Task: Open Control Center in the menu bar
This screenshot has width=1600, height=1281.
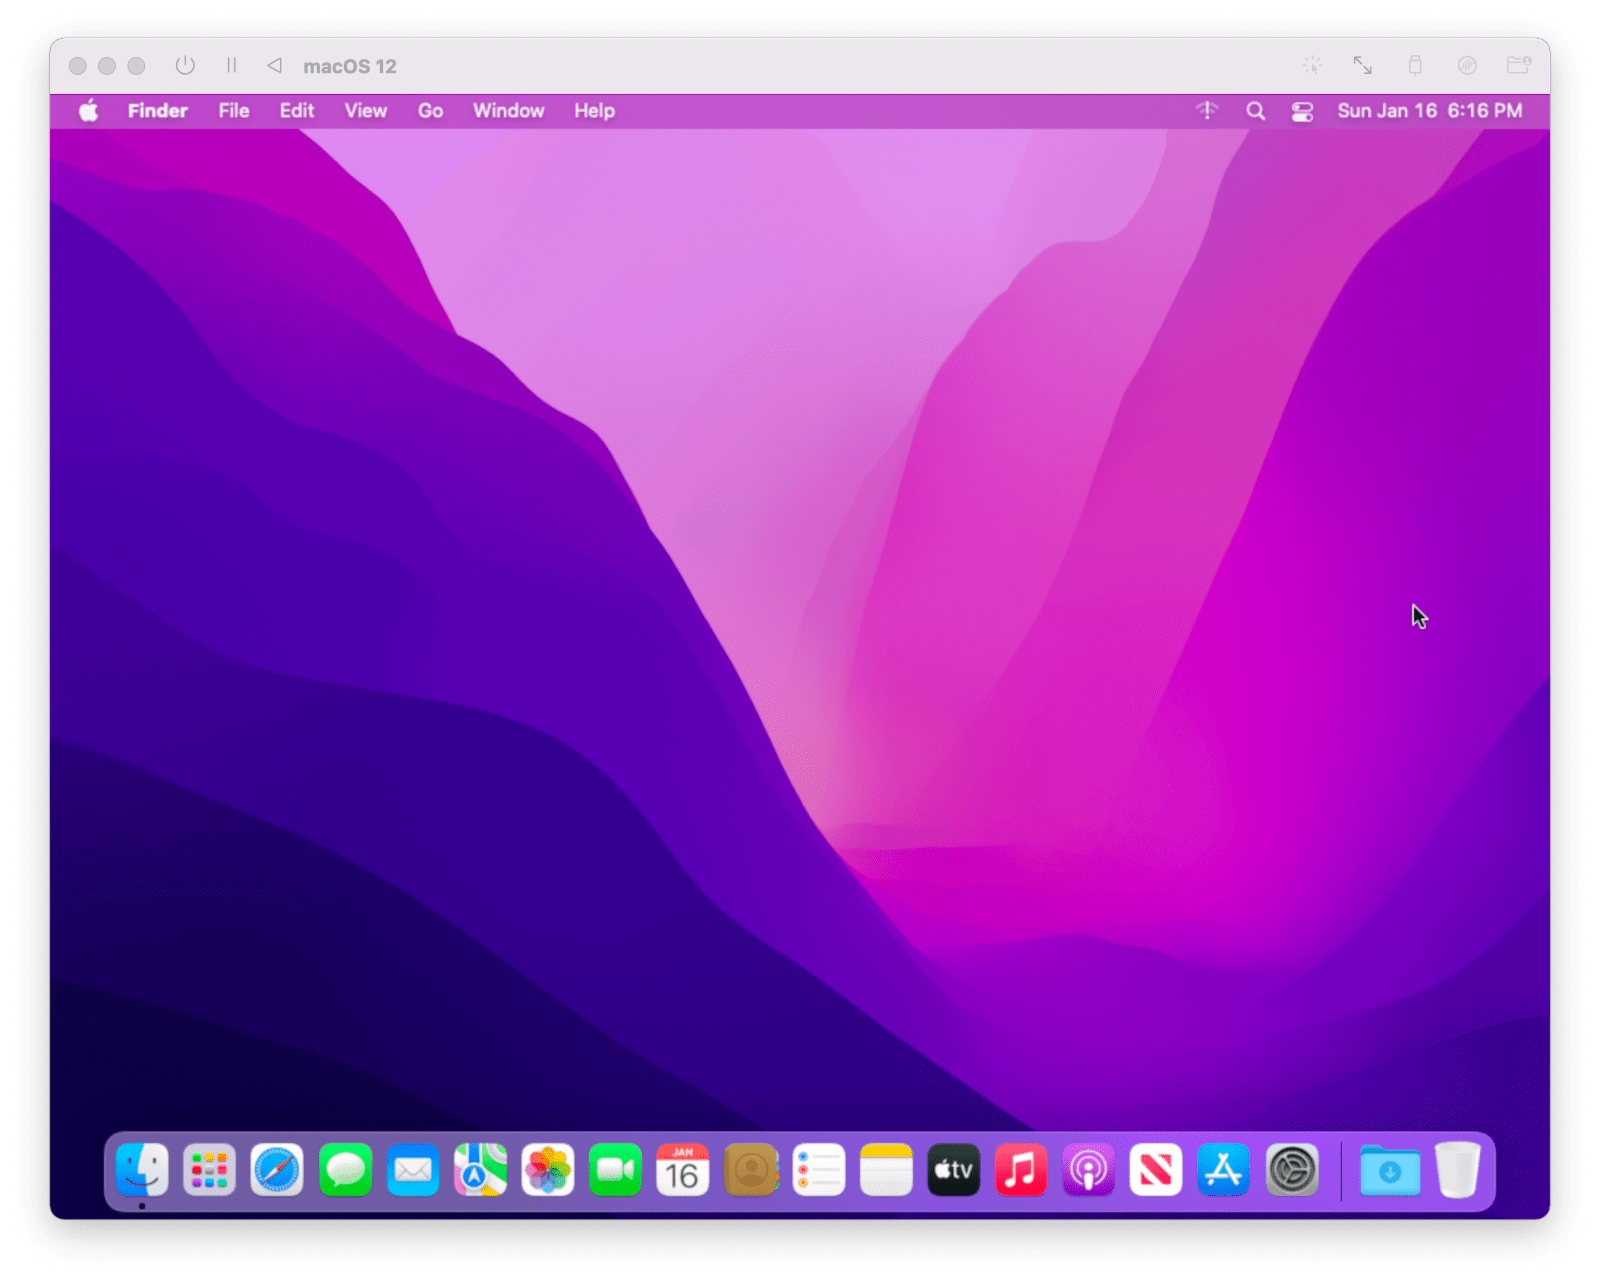Action: click(1300, 111)
